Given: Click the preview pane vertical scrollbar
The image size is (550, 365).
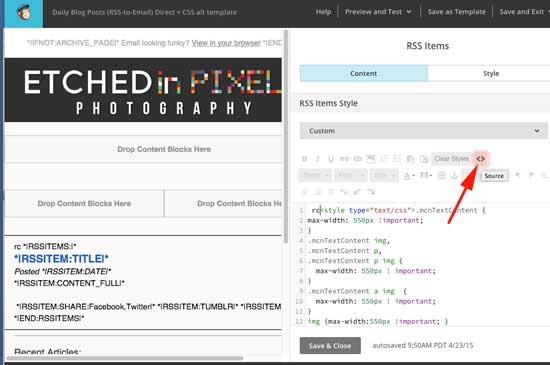Looking at the screenshot, I should coord(286,137).
